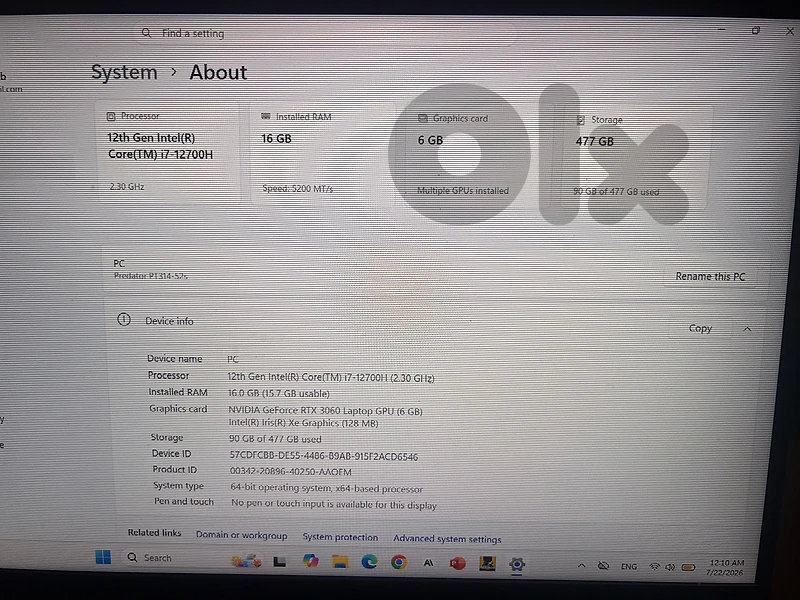
Task: Click the Pen and touch label
Action: pyautogui.click(x=184, y=502)
